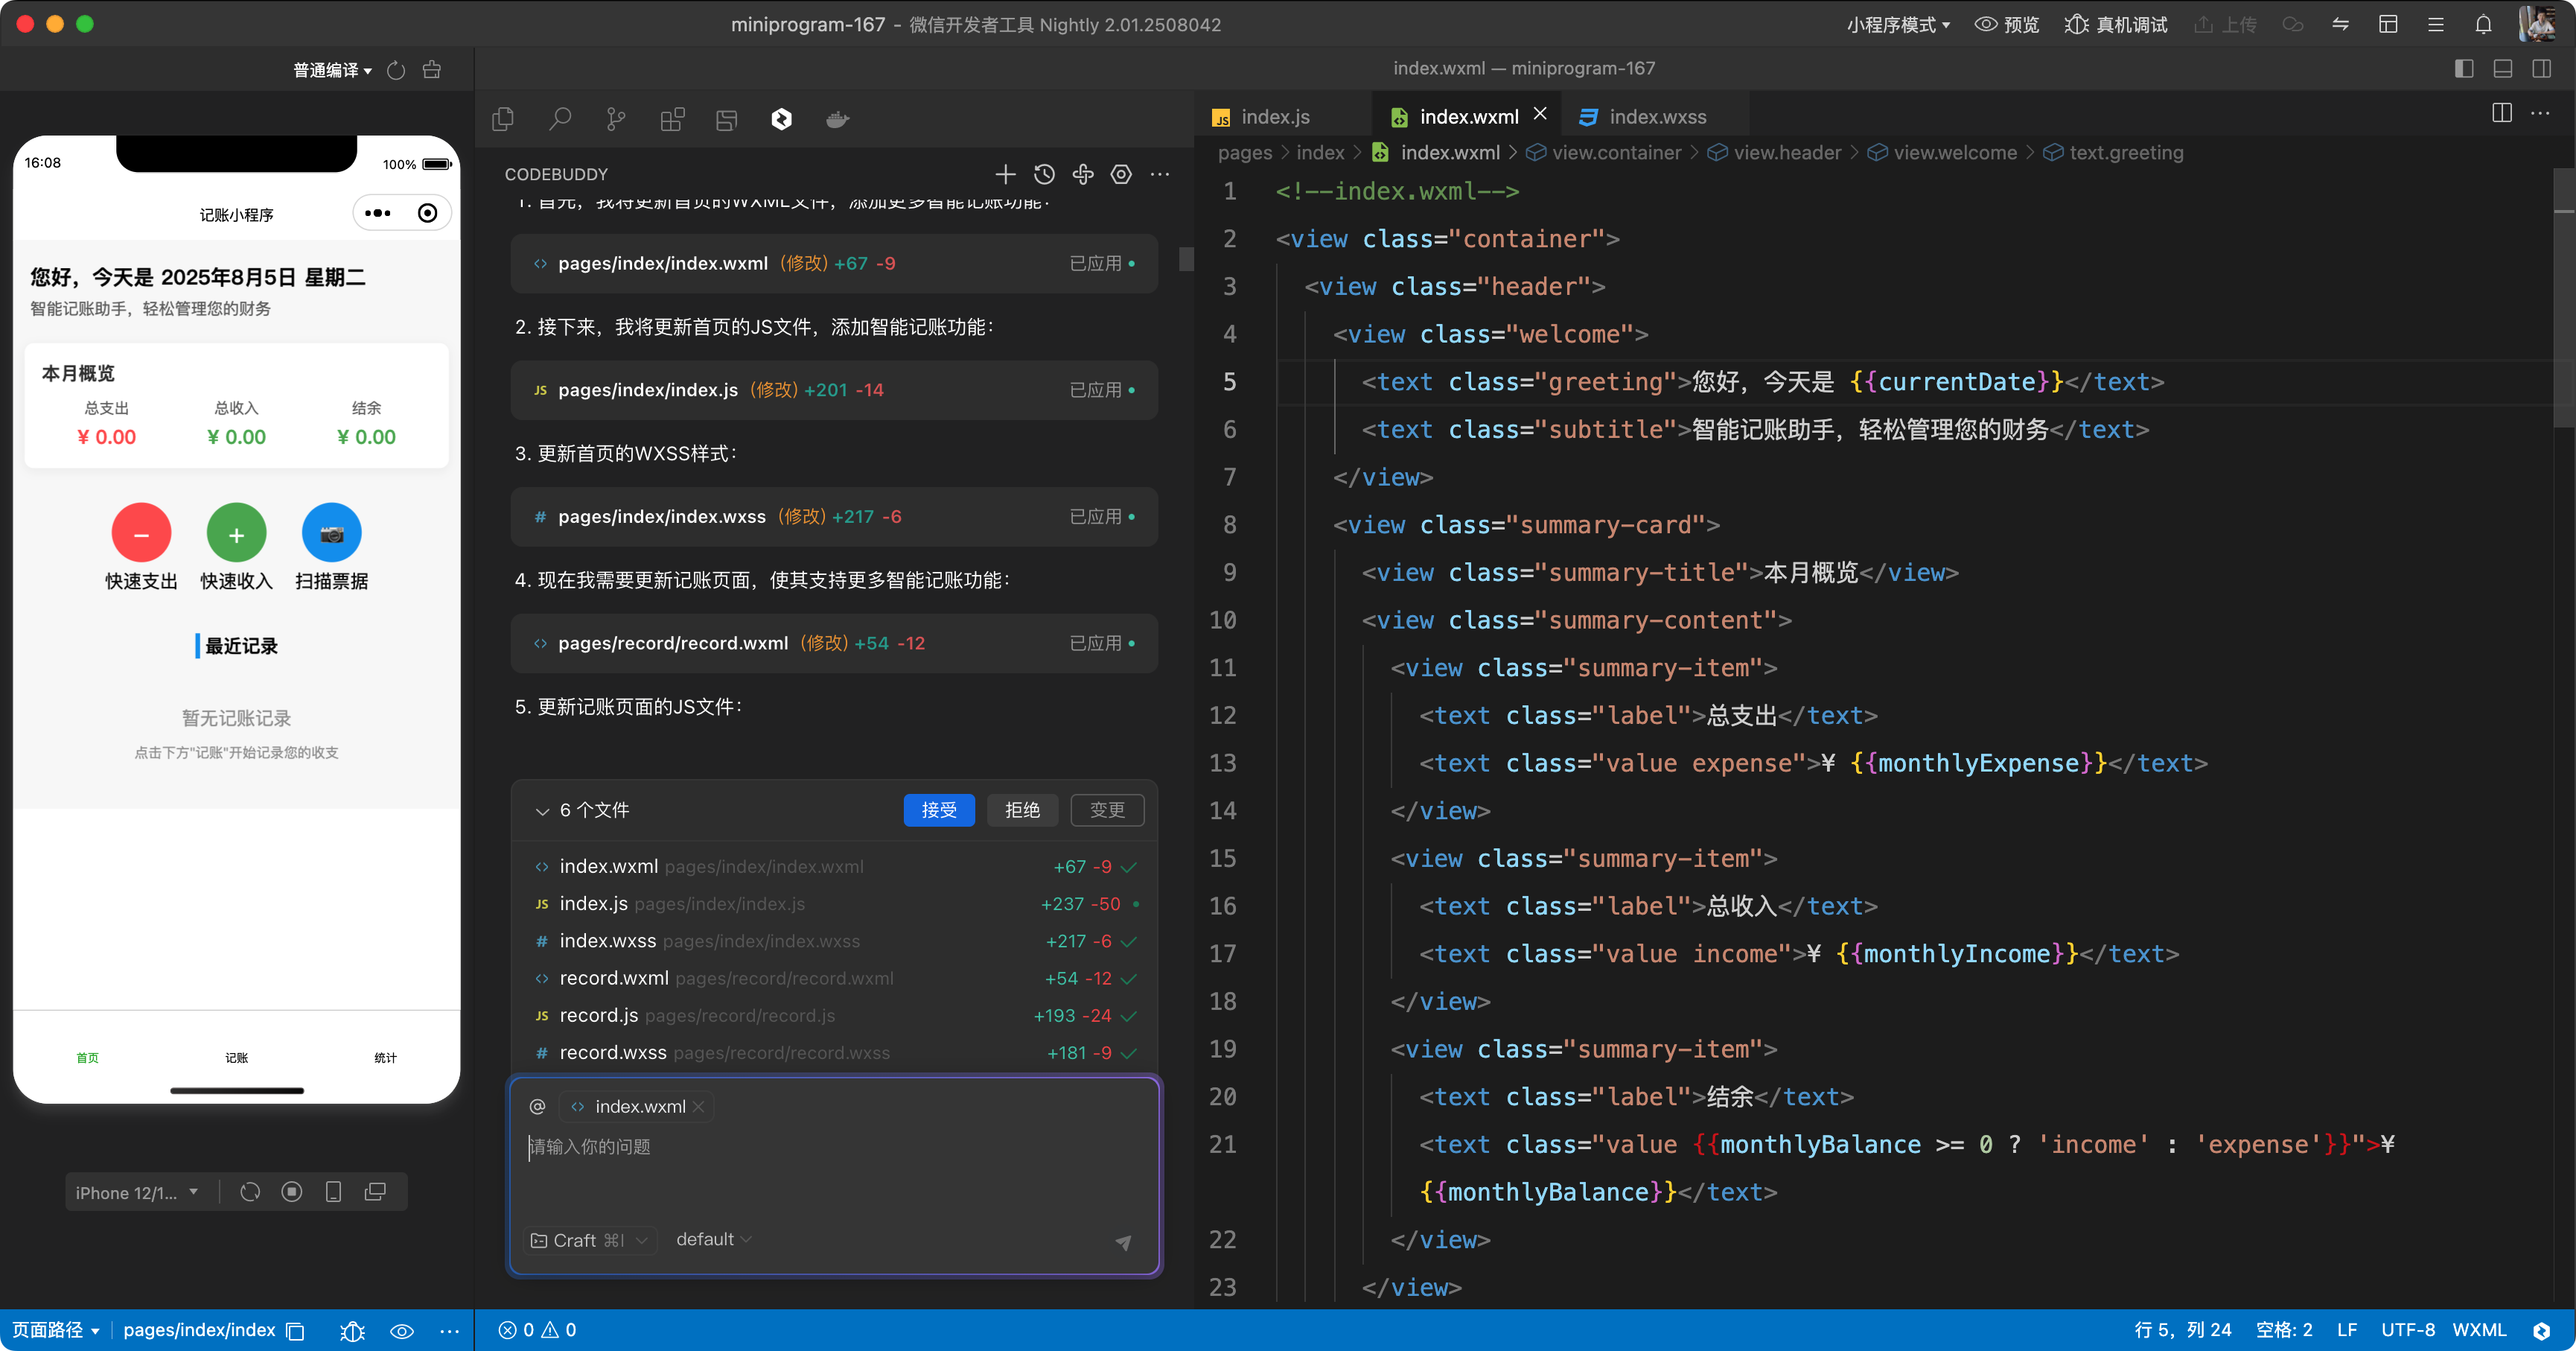Start new CodeBuddy chat with plus icon
The width and height of the screenshot is (2576, 1351).
pyautogui.click(x=1005, y=174)
